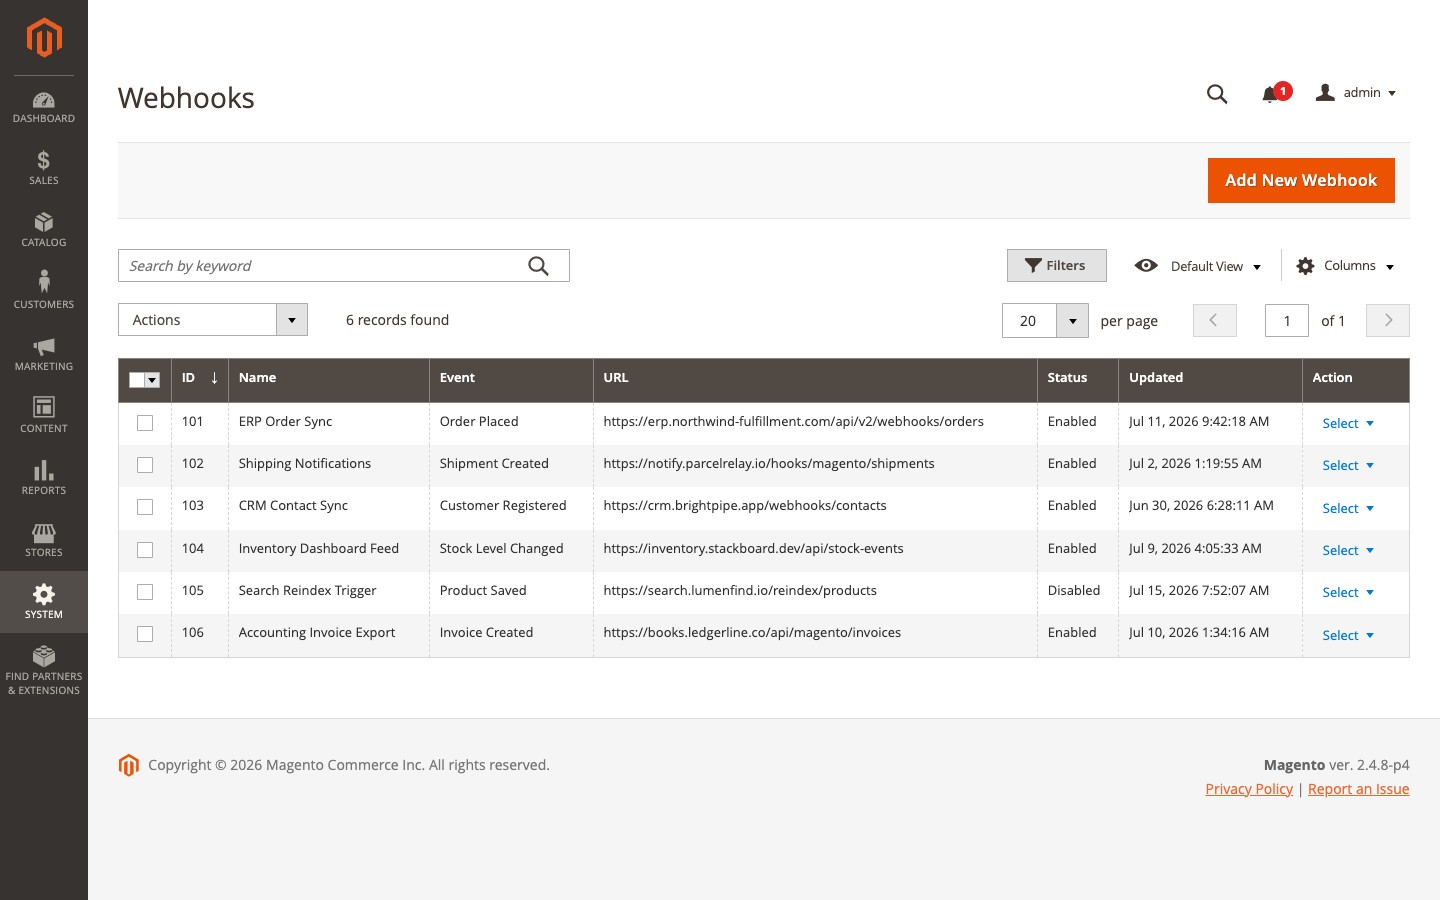Open the Sales sidebar menu
The width and height of the screenshot is (1440, 900).
[x=44, y=167]
